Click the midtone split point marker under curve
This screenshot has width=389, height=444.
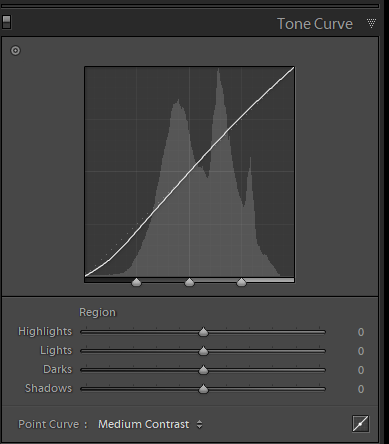(189, 282)
